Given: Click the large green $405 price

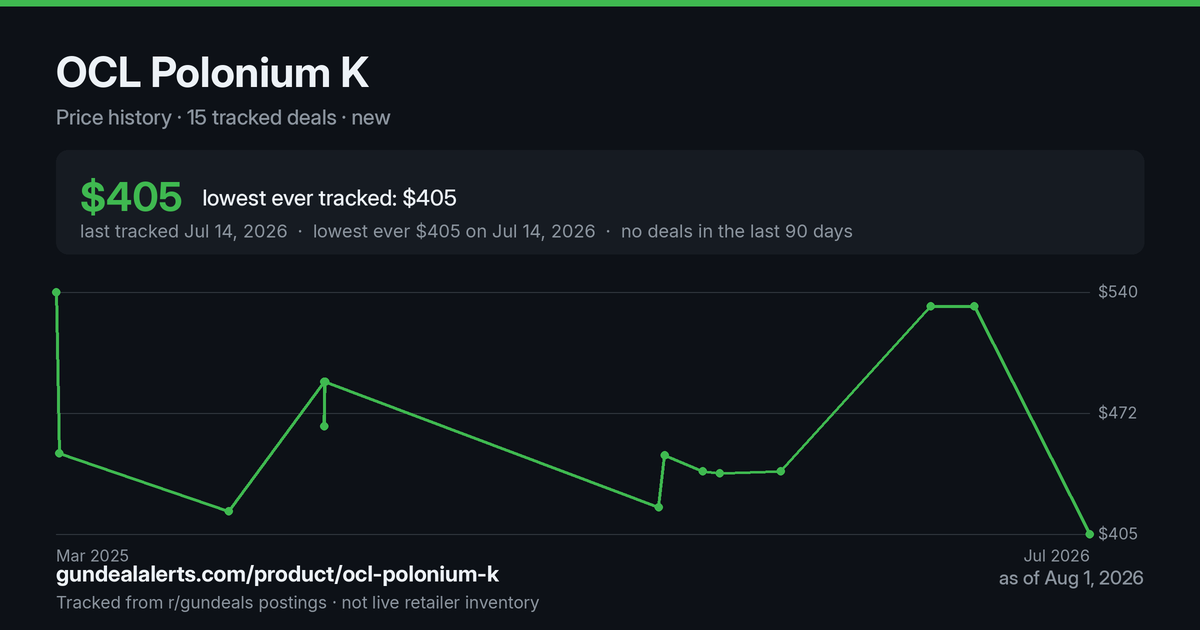Looking at the screenshot, I should point(131,198).
